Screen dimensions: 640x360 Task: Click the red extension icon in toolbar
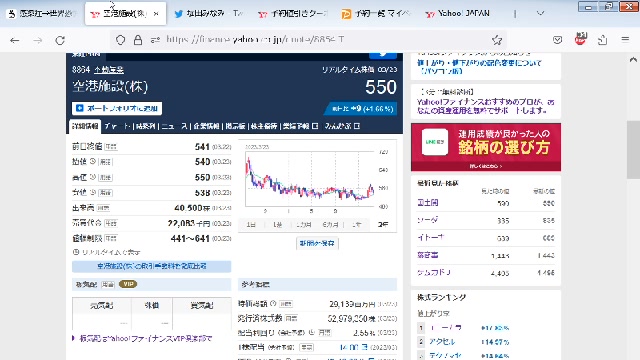(580, 39)
